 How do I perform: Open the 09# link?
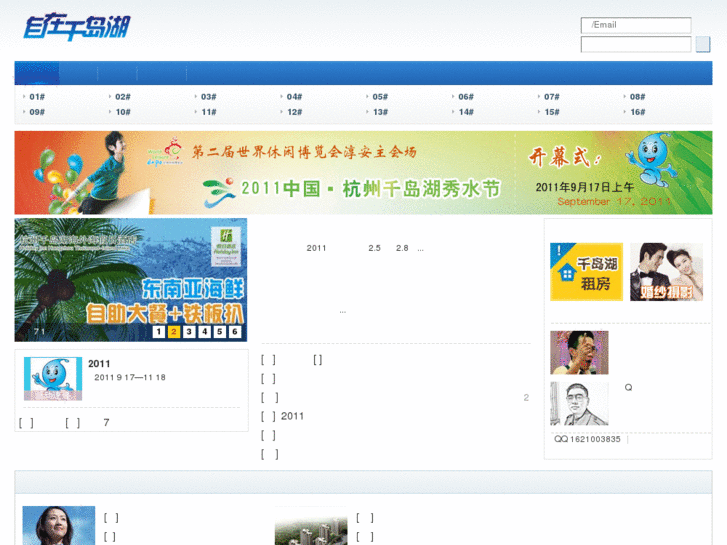point(37,112)
